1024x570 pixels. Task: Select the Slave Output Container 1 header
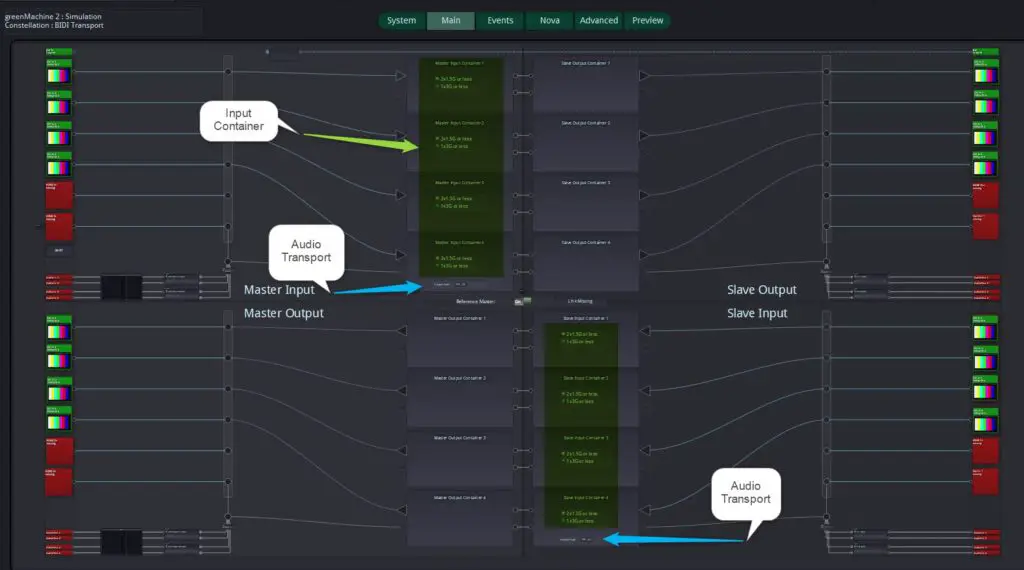[x=585, y=63]
